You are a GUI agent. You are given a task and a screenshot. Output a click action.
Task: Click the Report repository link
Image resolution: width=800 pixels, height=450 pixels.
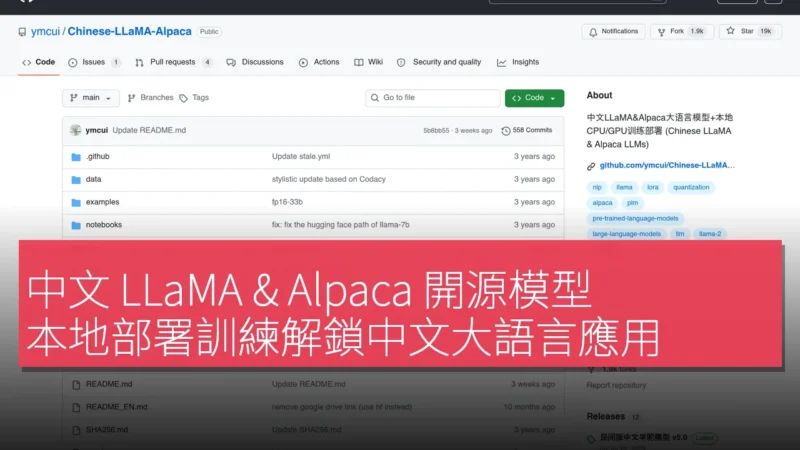tap(616, 385)
